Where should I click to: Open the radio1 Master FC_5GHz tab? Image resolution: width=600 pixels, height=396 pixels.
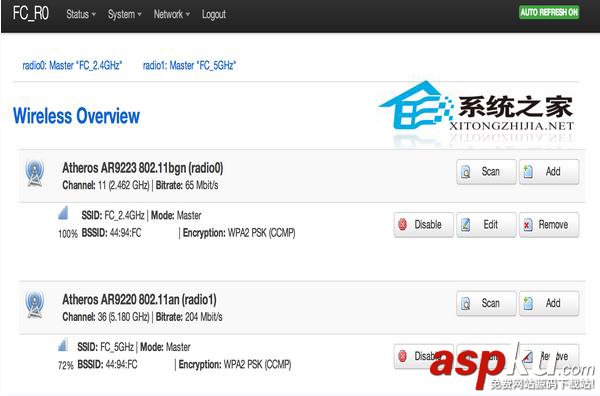click(x=189, y=65)
